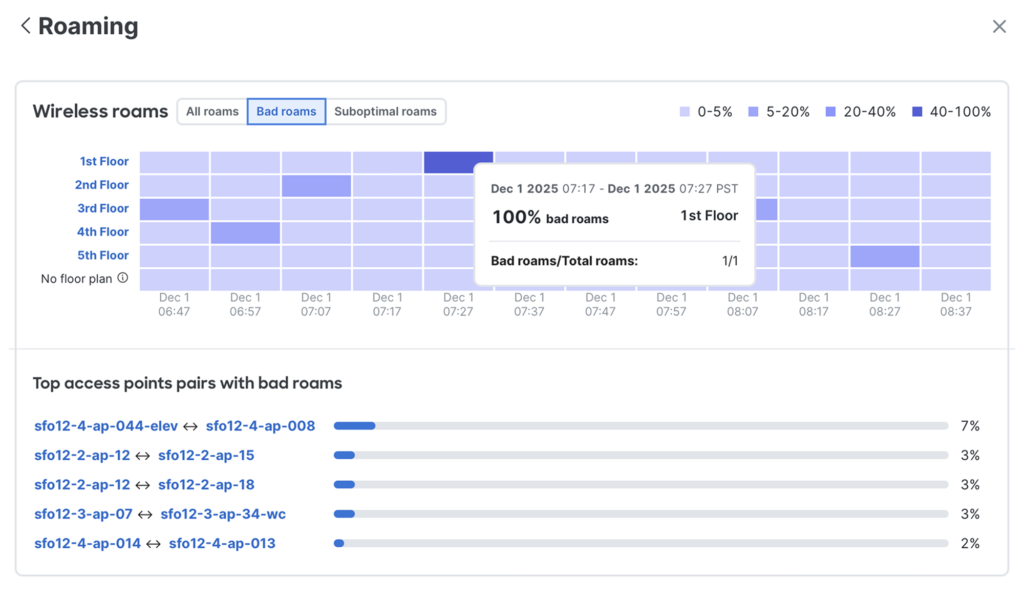Select the Bad roams filter
Screen dimensions: 1024x600
[x=286, y=112]
